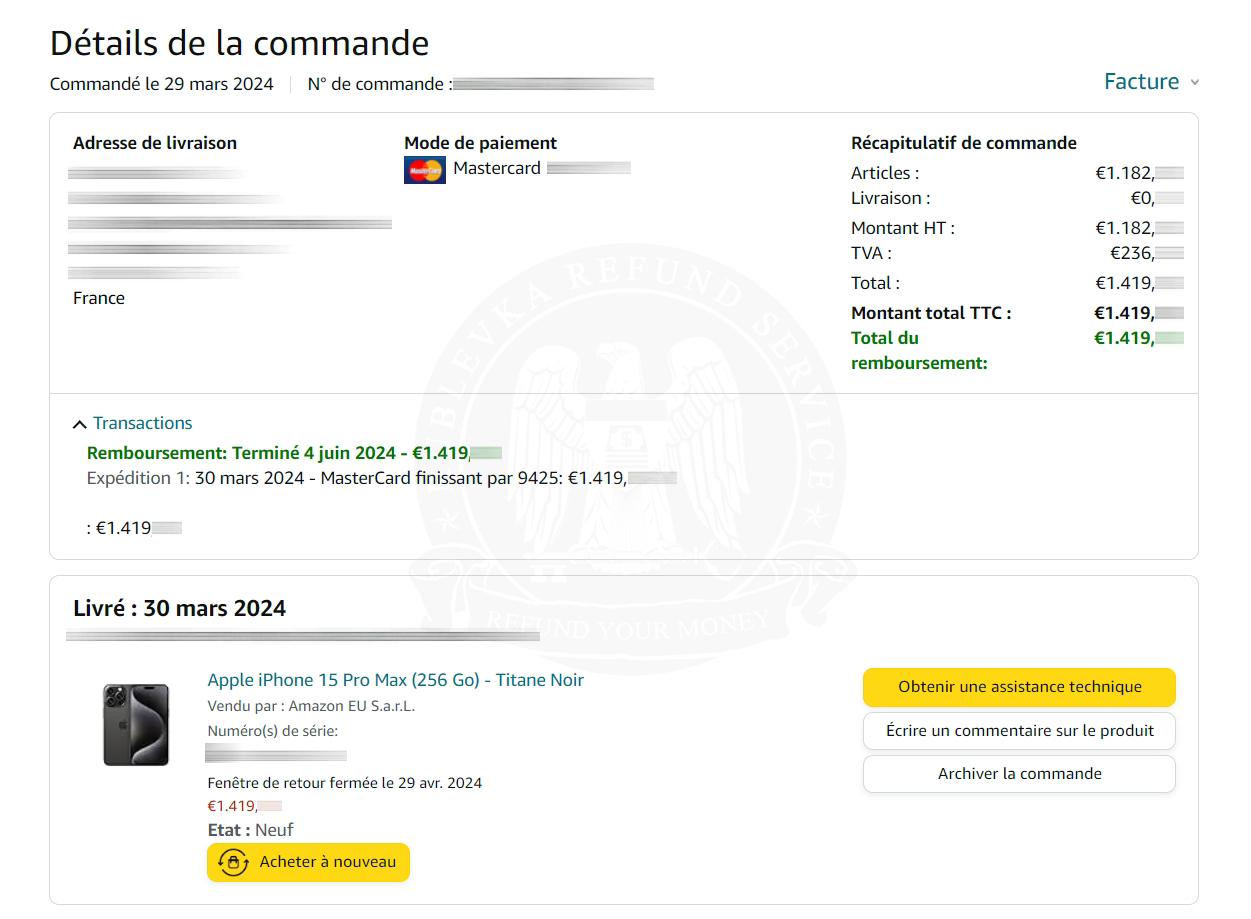This screenshot has width=1251, height=919.
Task: Click the iPhone 15 Pro Max thumbnail
Action: tap(136, 724)
